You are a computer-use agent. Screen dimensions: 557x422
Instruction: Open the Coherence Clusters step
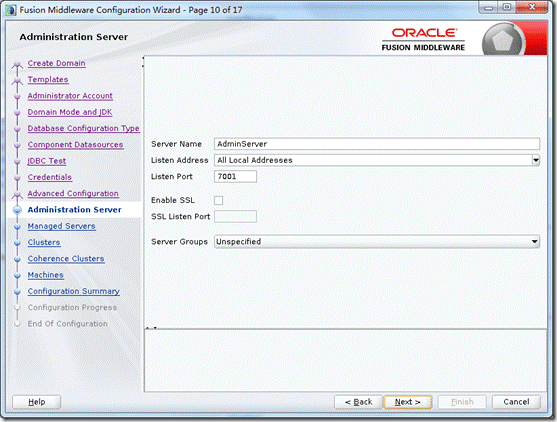click(x=66, y=259)
